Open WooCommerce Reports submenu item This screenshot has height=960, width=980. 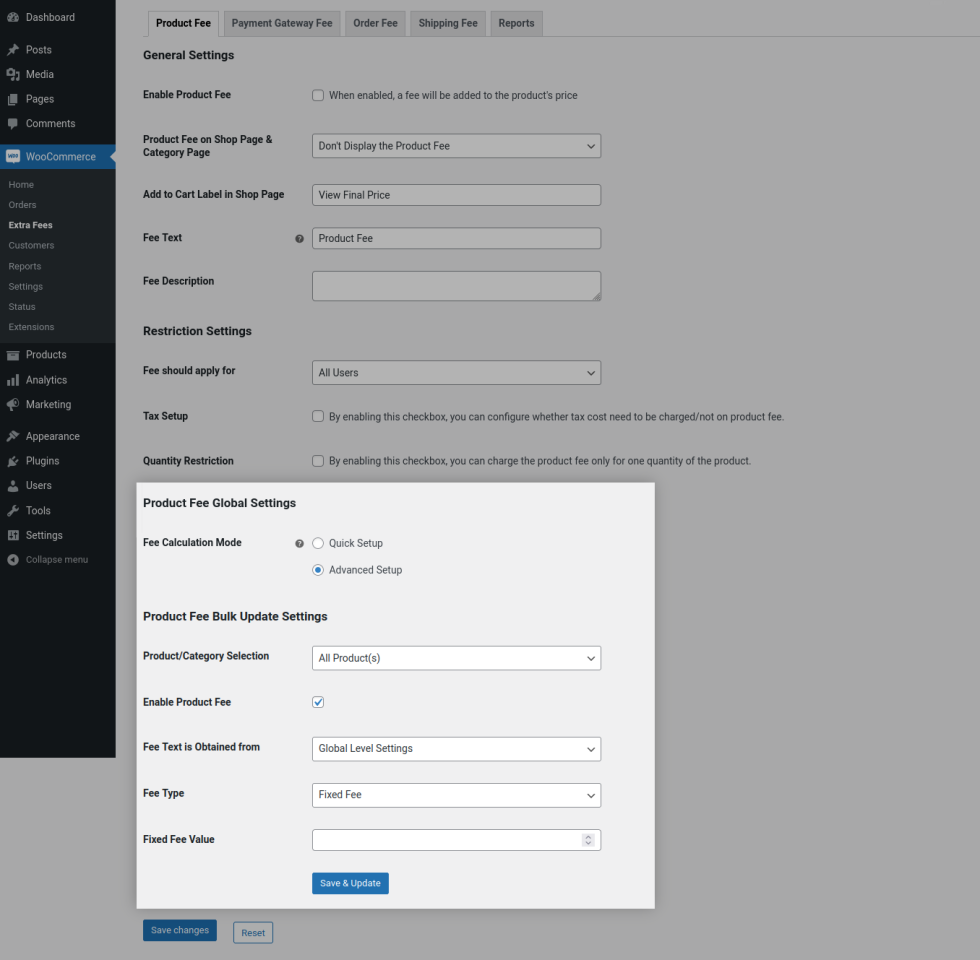25,266
